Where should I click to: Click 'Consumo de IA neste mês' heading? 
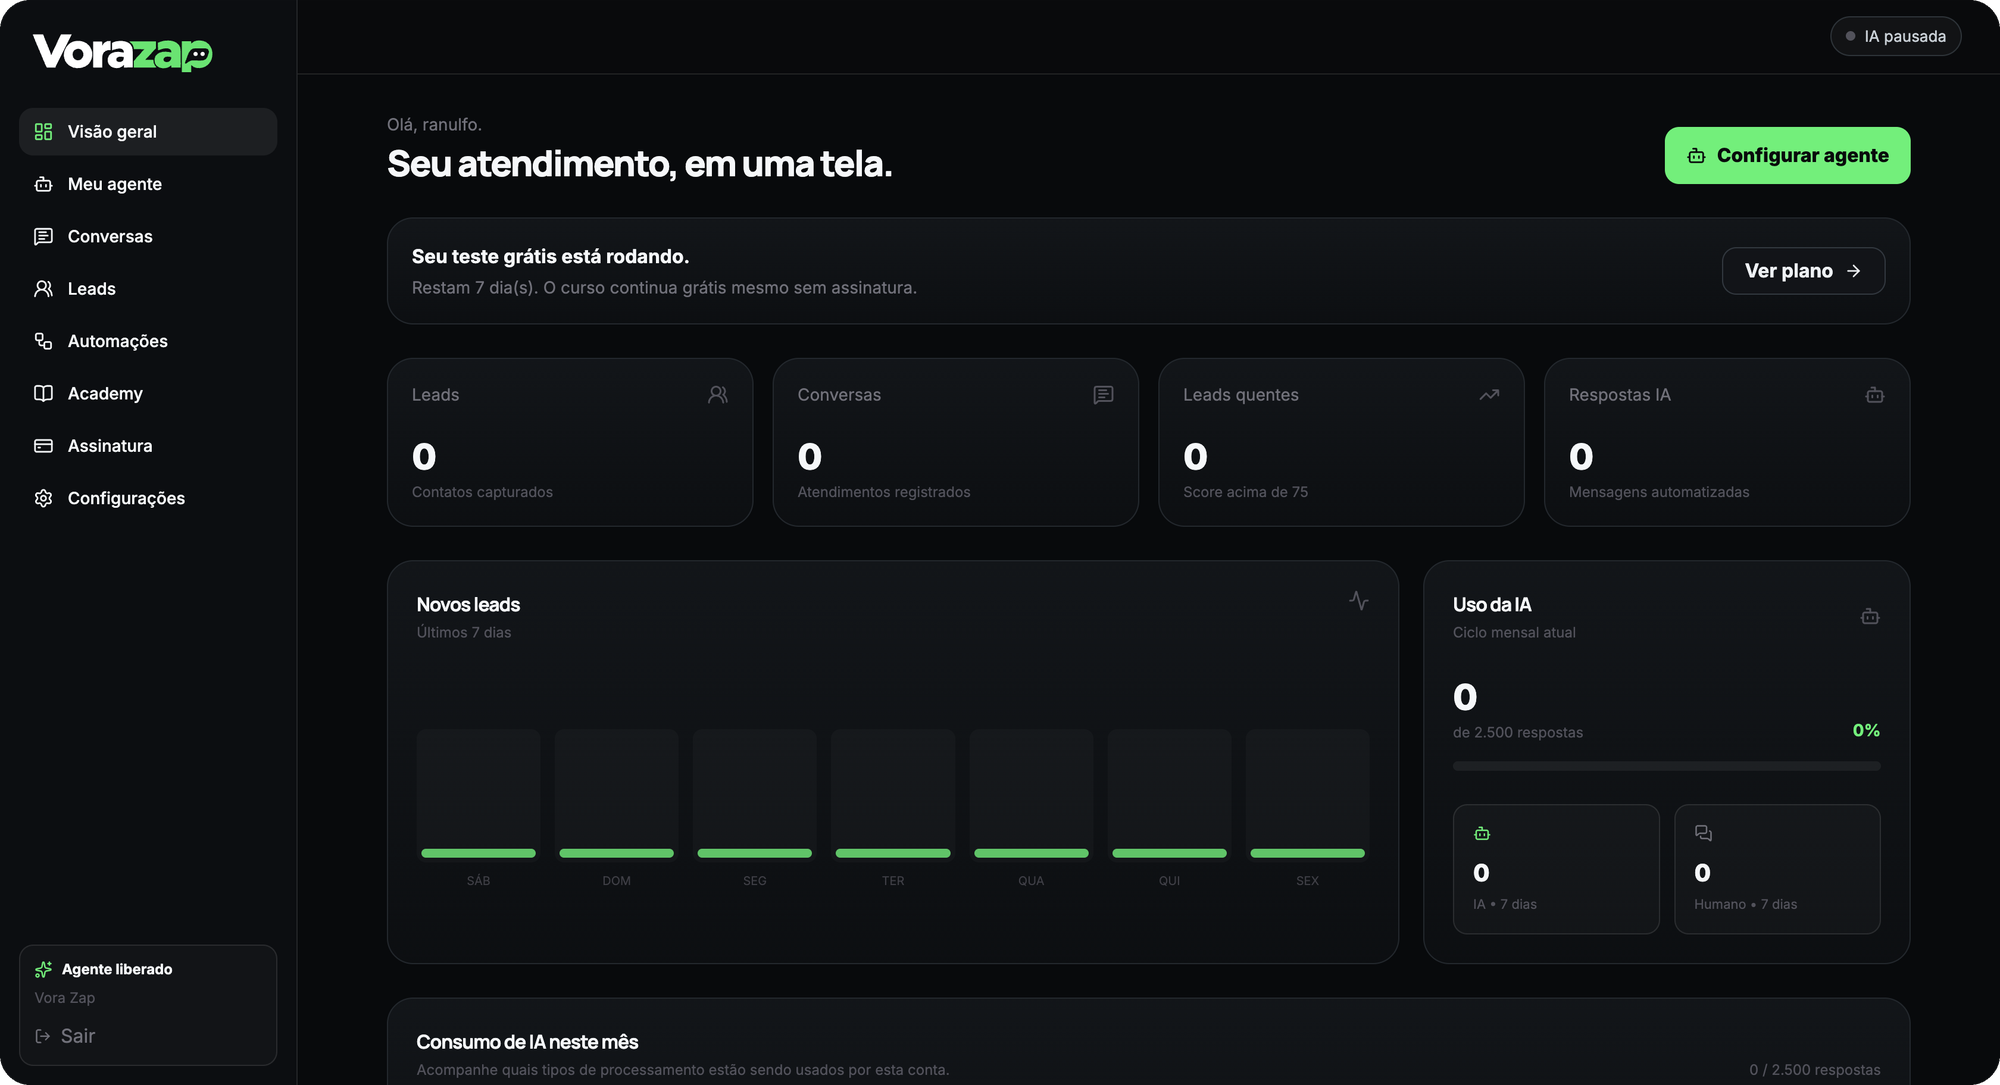point(527,1042)
